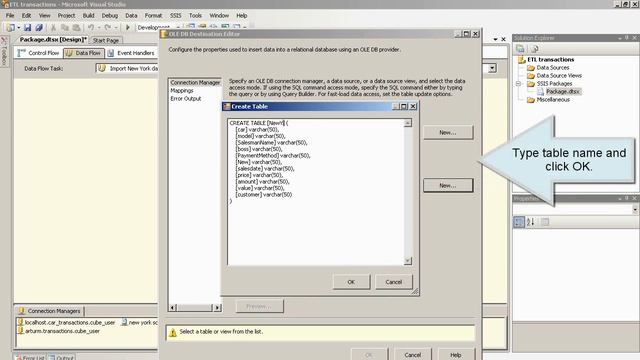Click the Property Pages icon in Properties panel
The image size is (640, 360).
tap(545, 222)
